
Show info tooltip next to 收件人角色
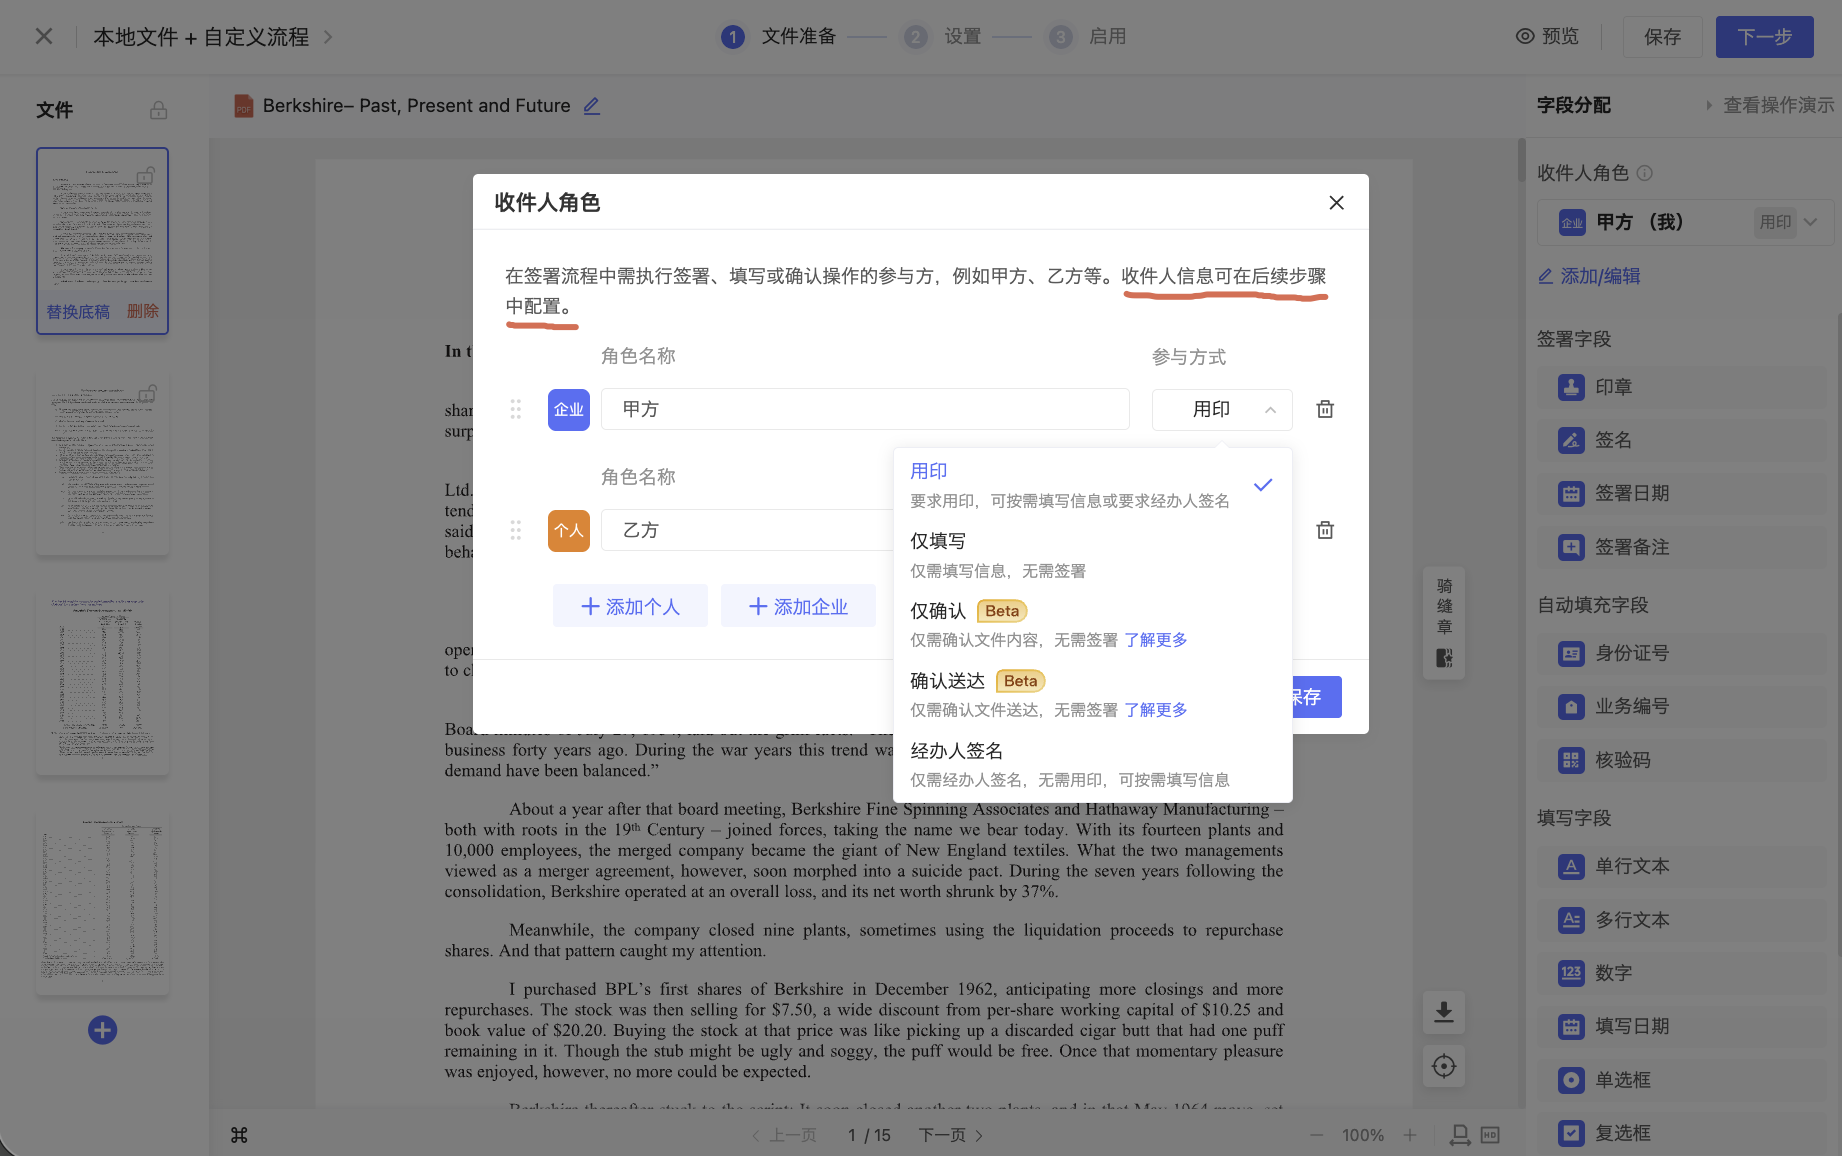coord(1645,173)
